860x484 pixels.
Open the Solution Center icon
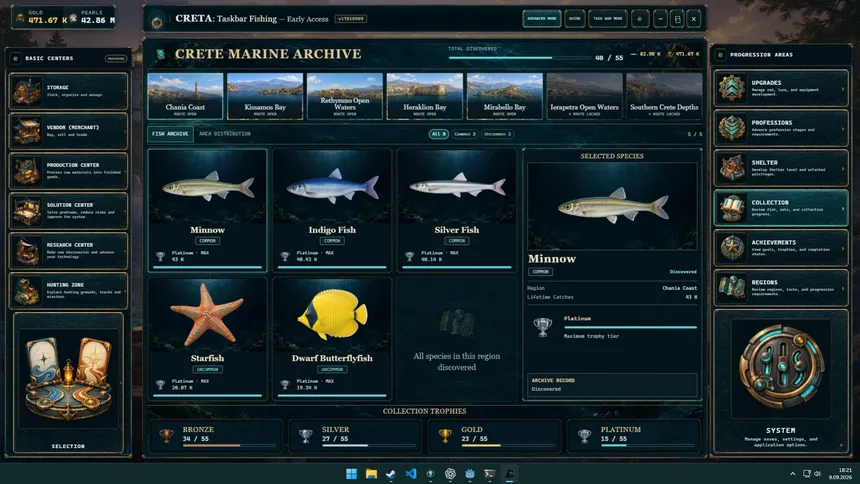point(27,211)
